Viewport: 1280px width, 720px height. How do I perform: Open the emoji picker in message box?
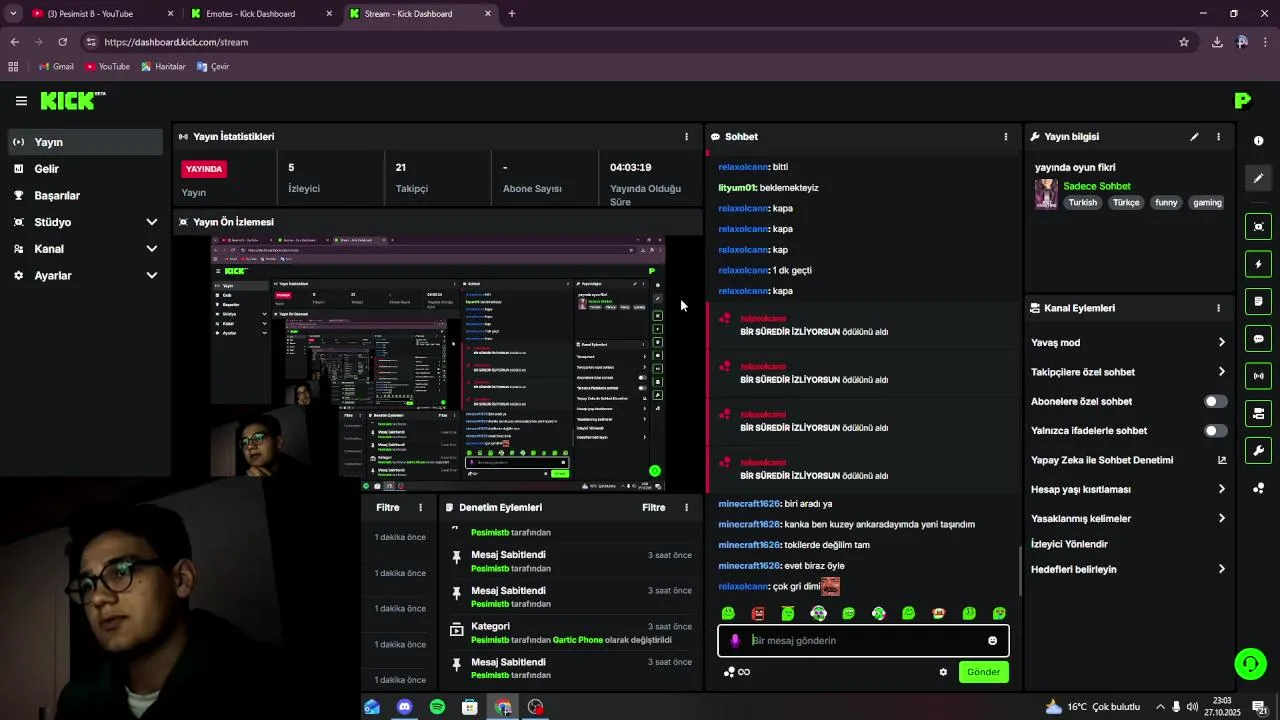pos(992,641)
